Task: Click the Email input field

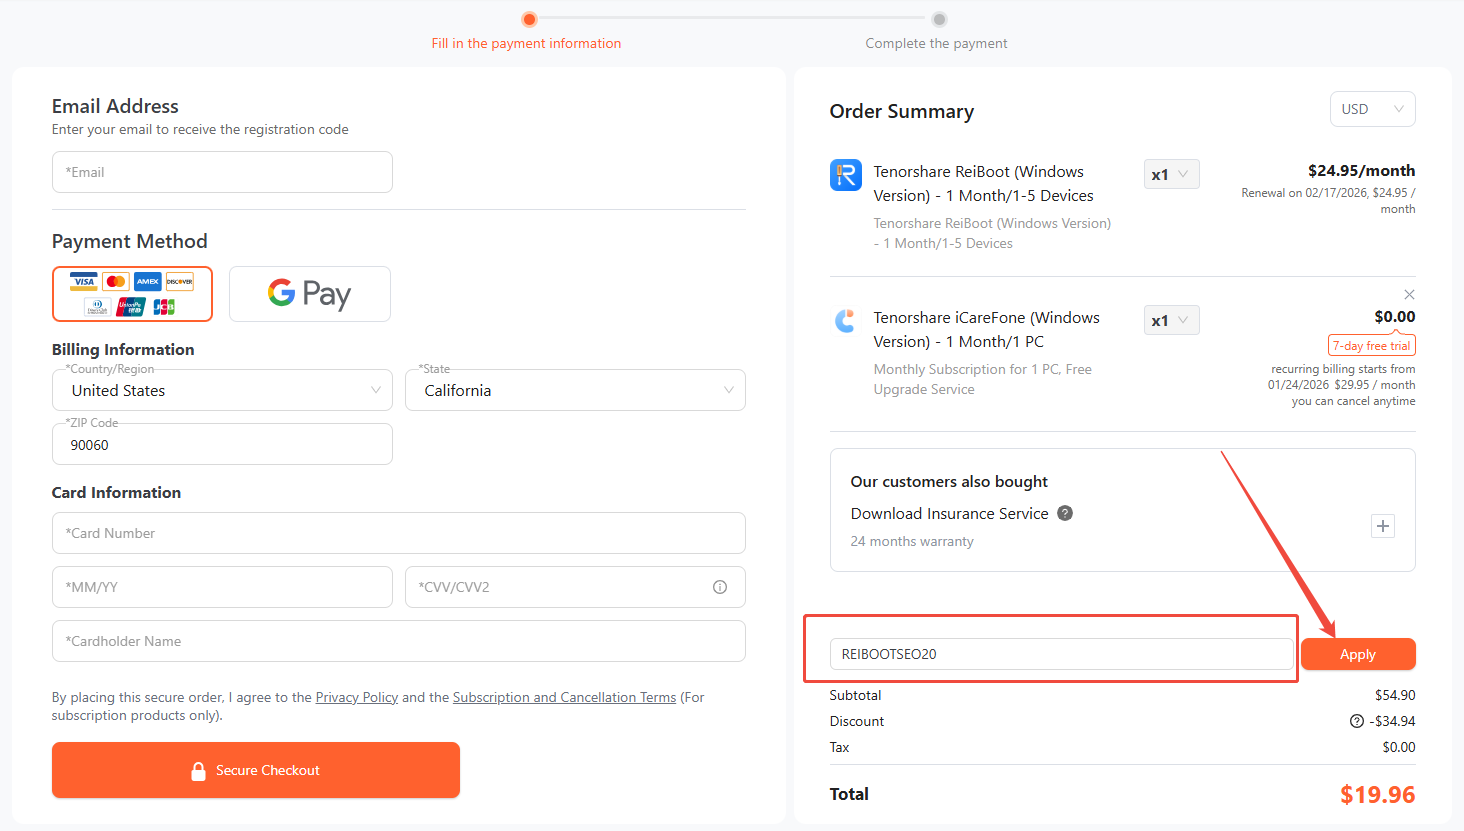Action: tap(222, 172)
